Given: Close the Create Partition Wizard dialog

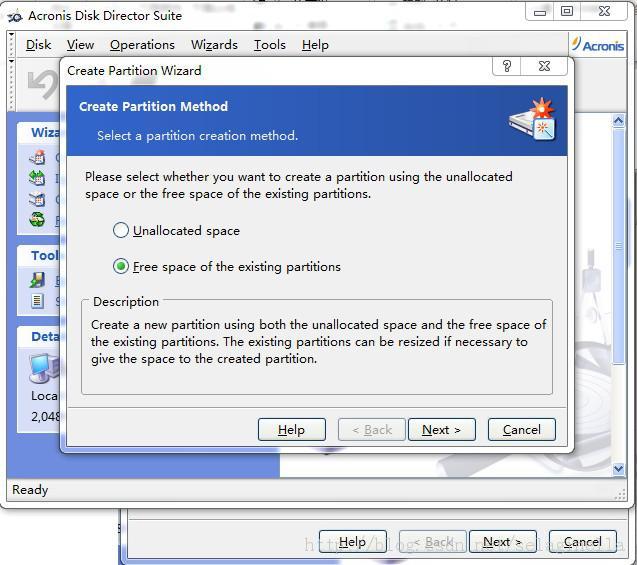Looking at the screenshot, I should click(544, 66).
